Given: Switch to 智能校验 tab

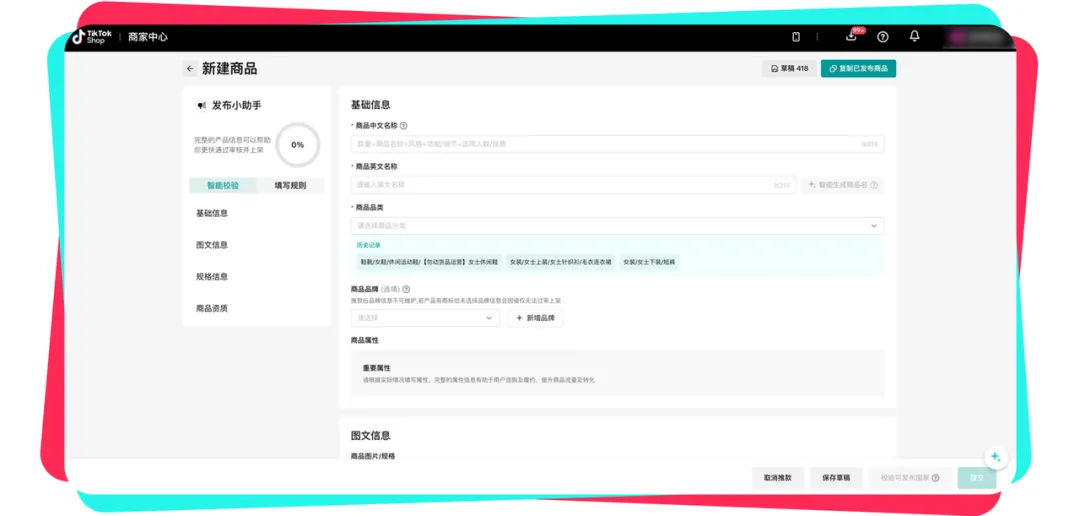Looking at the screenshot, I should pos(223,185).
